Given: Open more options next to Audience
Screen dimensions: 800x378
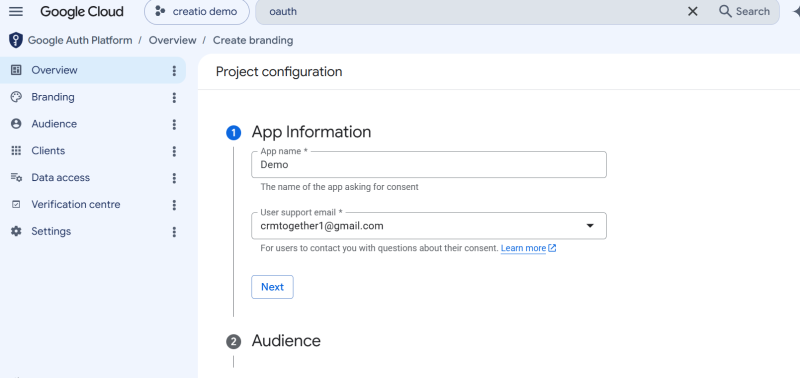Looking at the screenshot, I should (x=174, y=124).
